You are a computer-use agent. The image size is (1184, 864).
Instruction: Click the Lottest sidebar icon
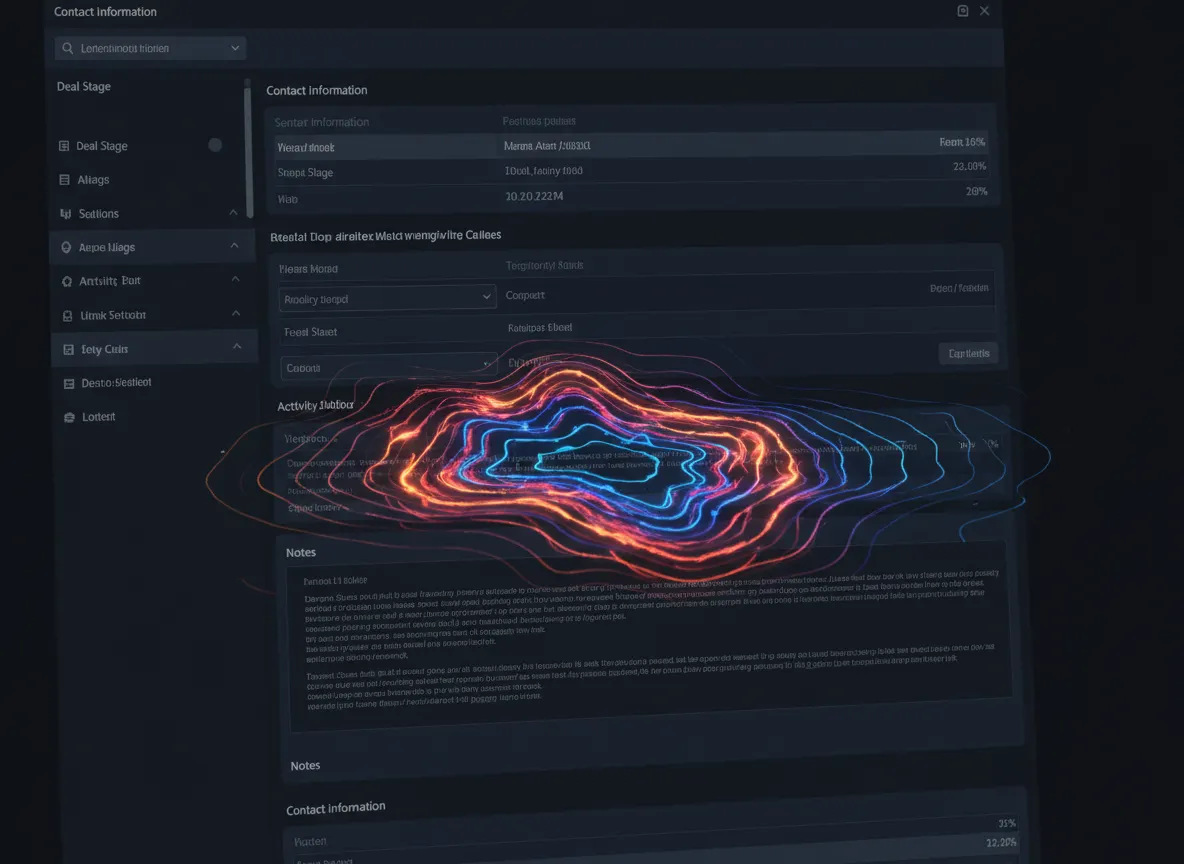(69, 417)
